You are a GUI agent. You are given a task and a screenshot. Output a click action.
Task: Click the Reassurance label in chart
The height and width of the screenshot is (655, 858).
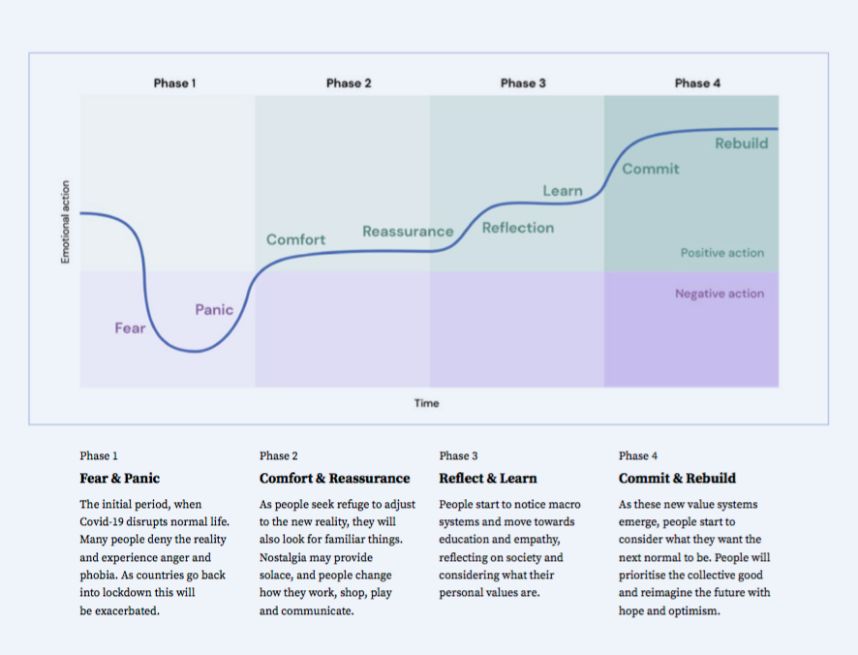(408, 231)
